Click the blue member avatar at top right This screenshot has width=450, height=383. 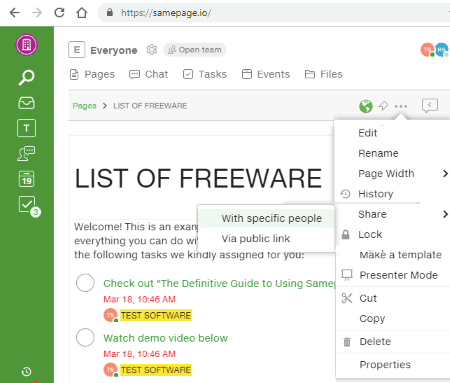pos(442,50)
